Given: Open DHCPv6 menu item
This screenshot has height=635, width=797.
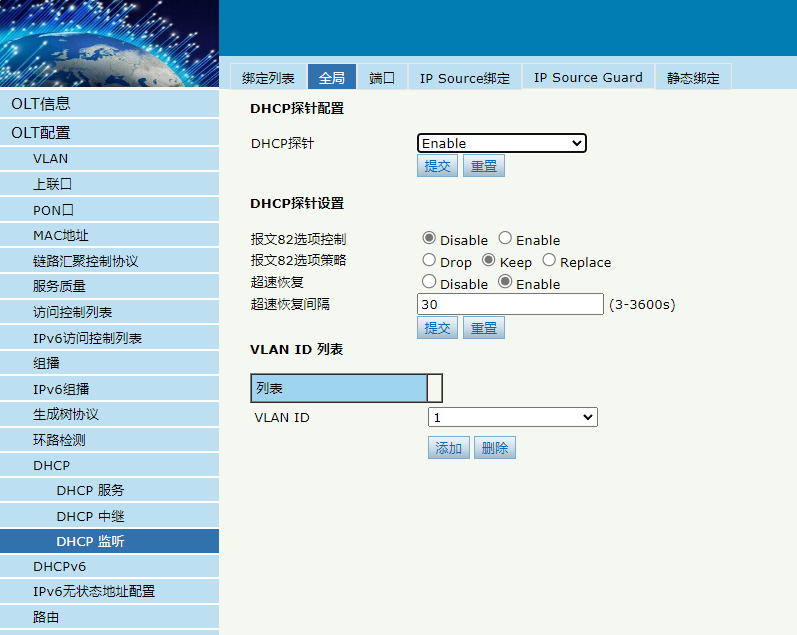Looking at the screenshot, I should pos(109,566).
